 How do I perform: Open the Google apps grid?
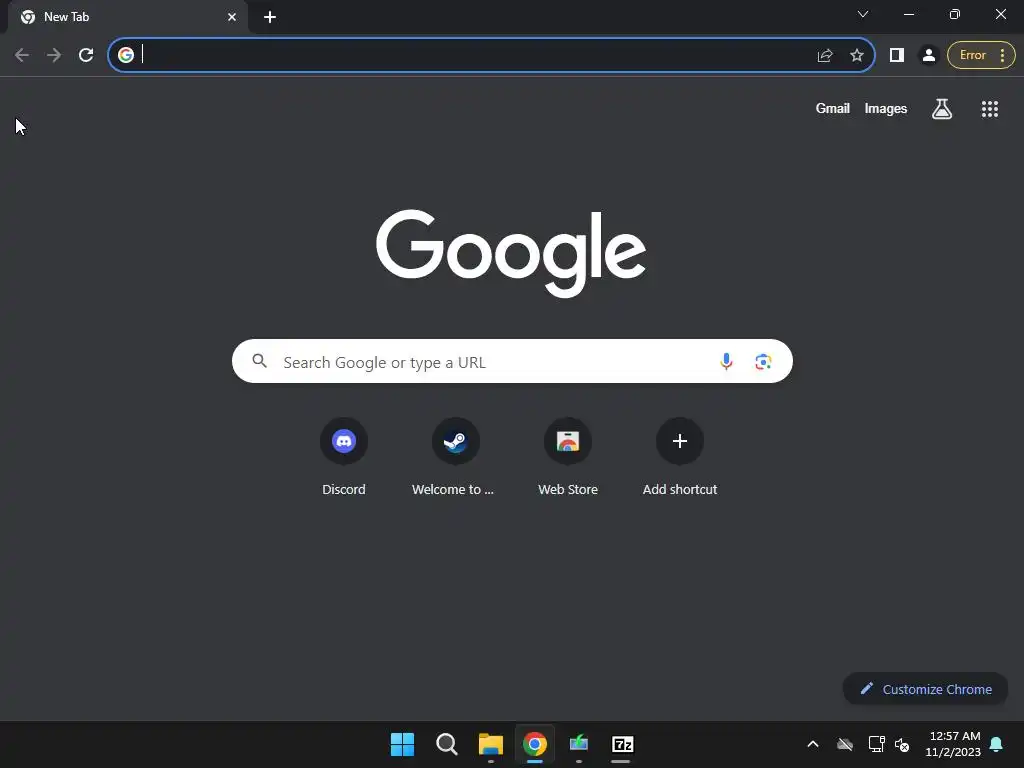tap(990, 109)
